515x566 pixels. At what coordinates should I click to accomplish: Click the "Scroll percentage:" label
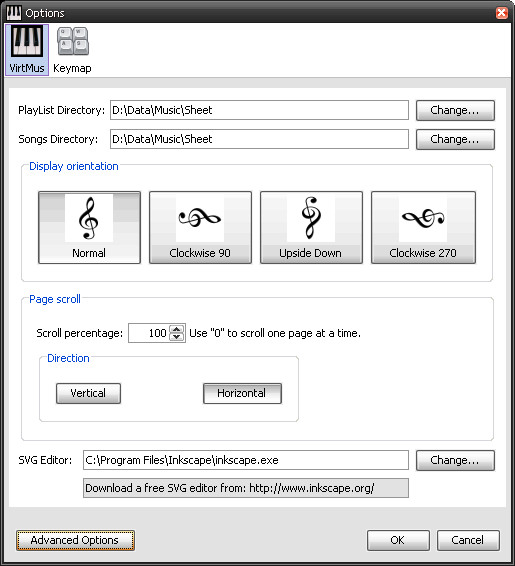click(80, 333)
